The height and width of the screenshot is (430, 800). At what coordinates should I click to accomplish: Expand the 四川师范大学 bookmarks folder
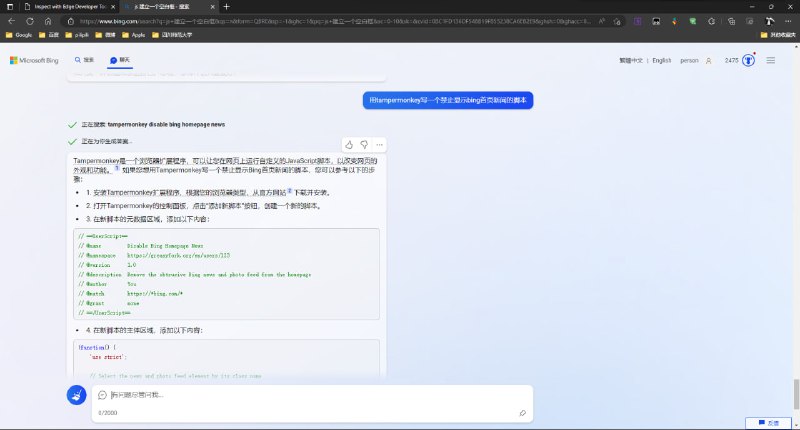point(172,35)
